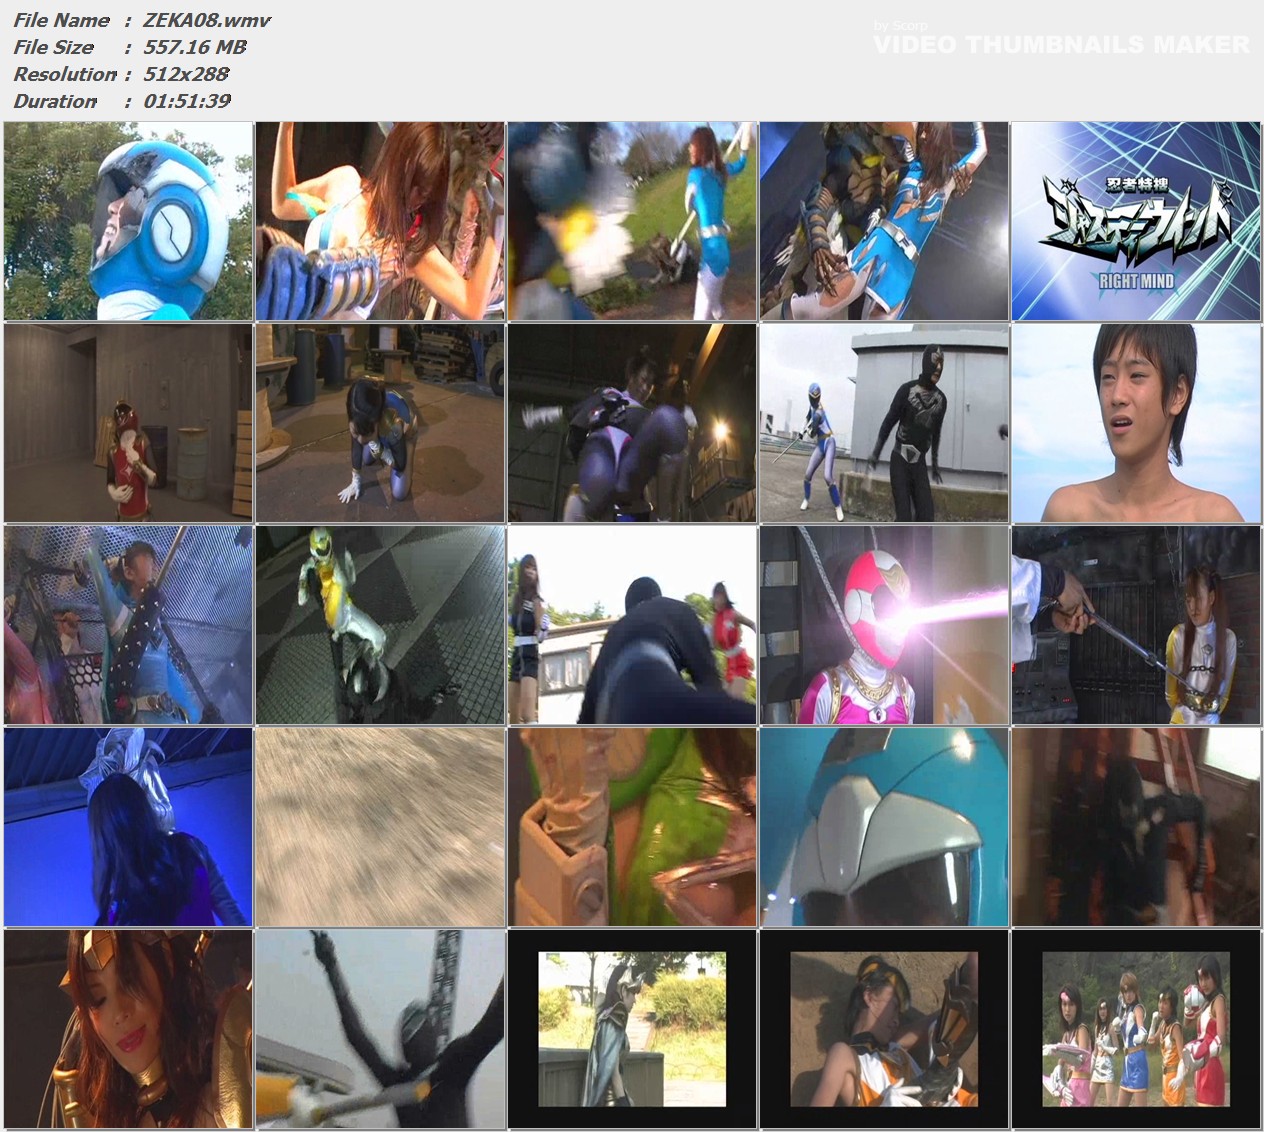The image size is (1264, 1132).
Task: Open thumbnail of red figure in warehouse with barrel
Action: pyautogui.click(x=129, y=423)
